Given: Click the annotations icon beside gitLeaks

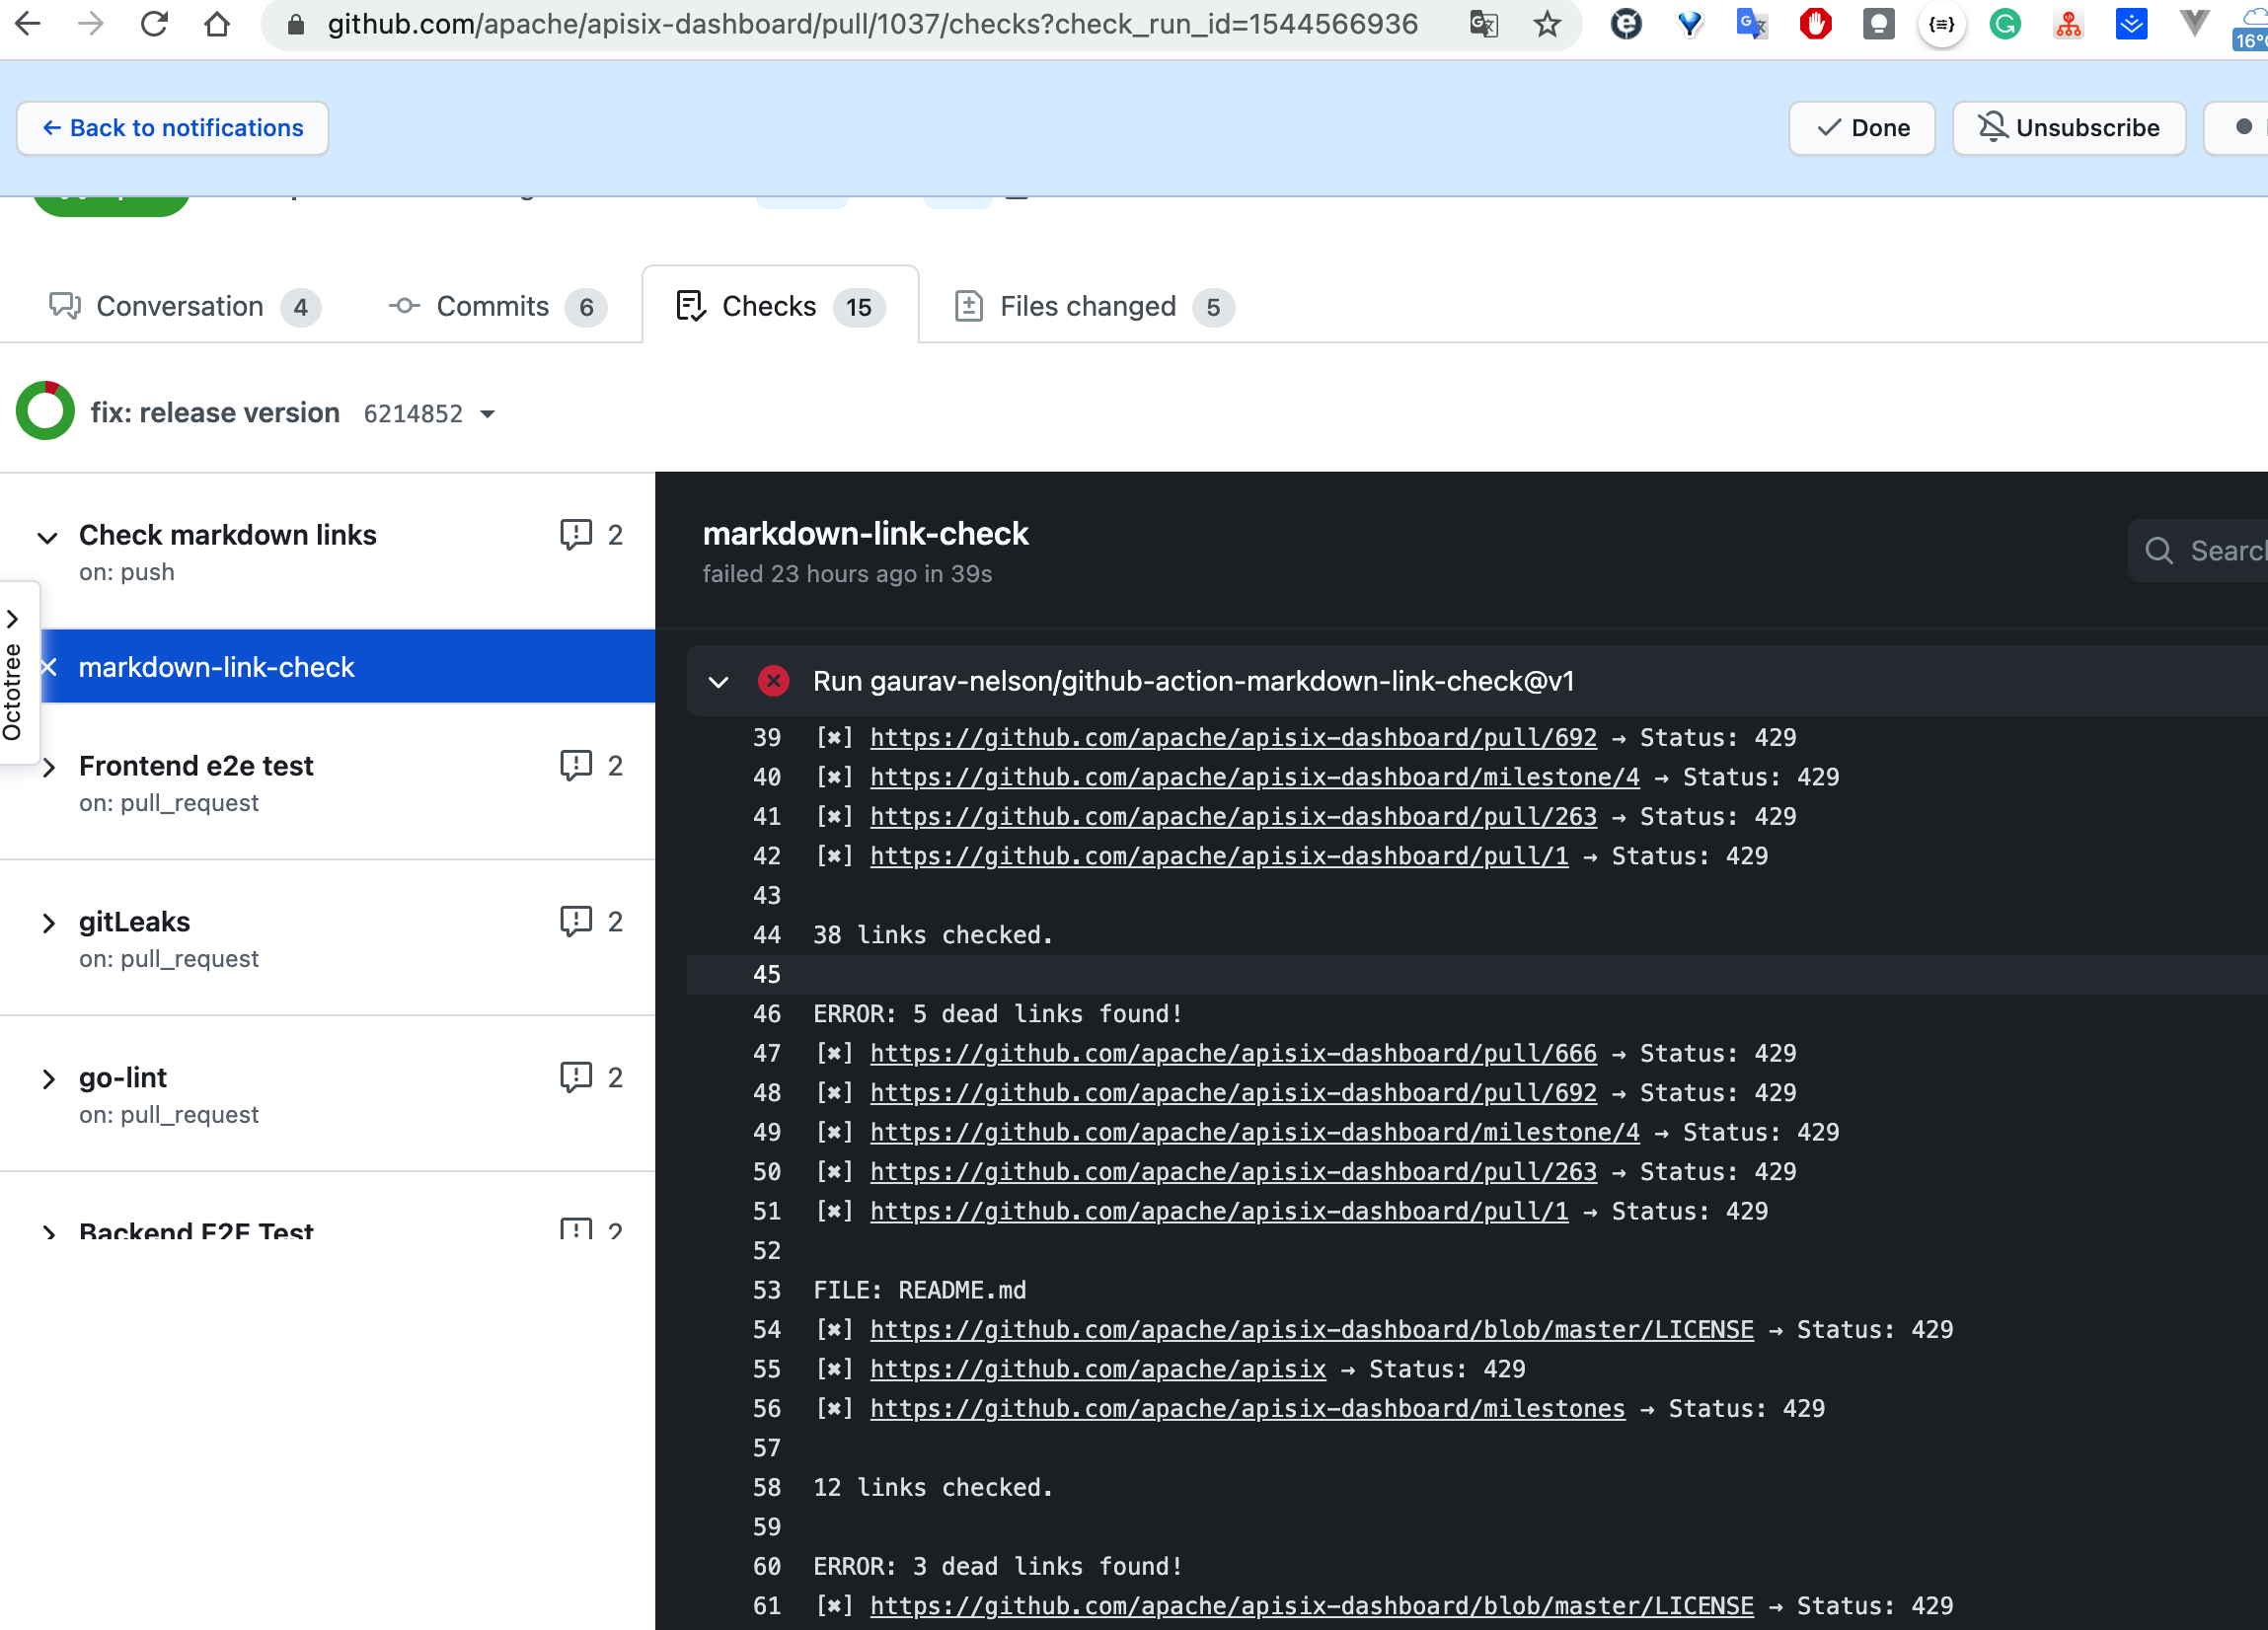Looking at the screenshot, I should click(x=577, y=921).
